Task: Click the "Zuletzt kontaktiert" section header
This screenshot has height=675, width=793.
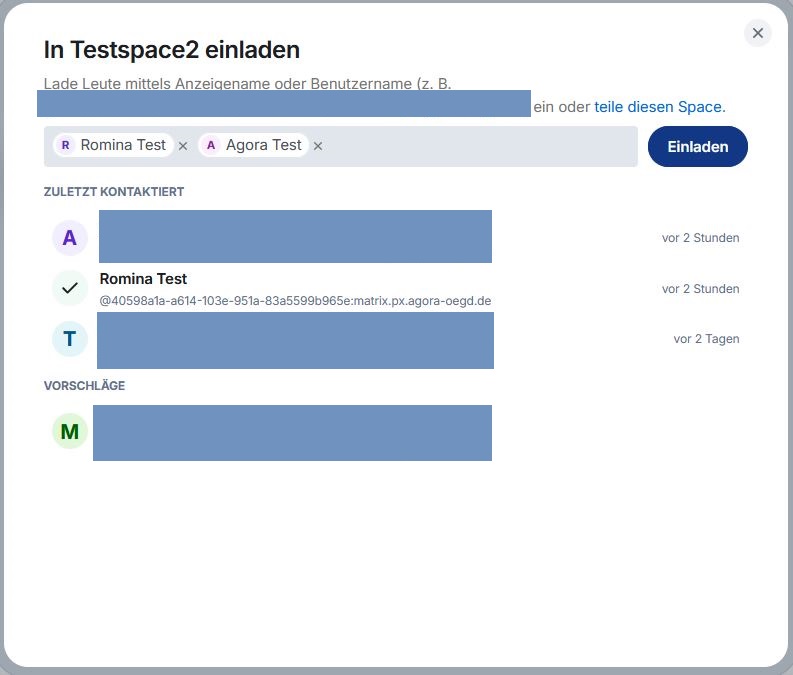Action: [x=114, y=191]
